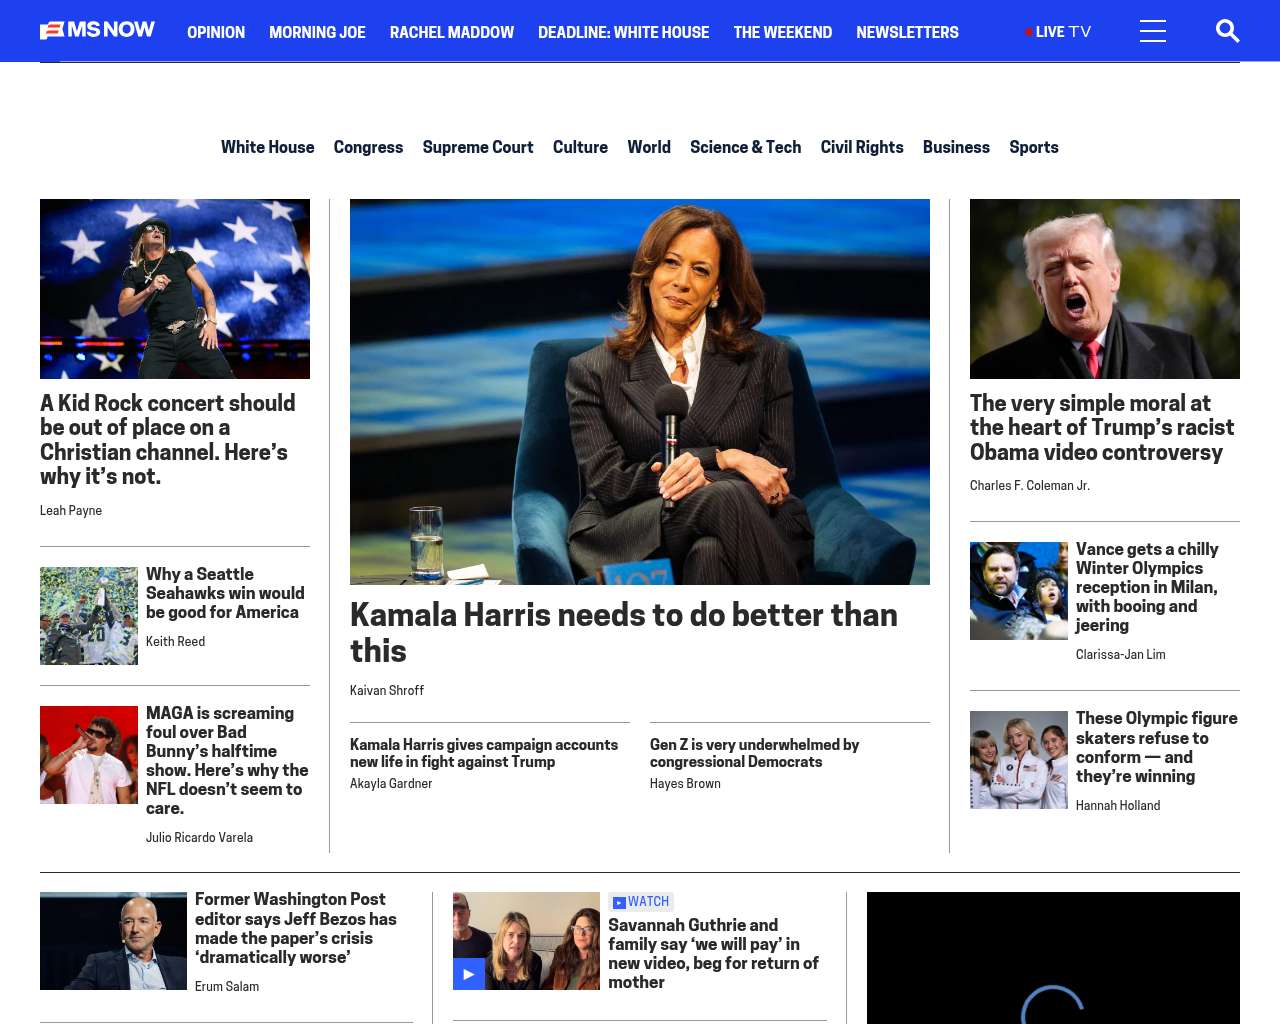Open the Vance Winter Olympics thumbnail

[x=1019, y=591]
